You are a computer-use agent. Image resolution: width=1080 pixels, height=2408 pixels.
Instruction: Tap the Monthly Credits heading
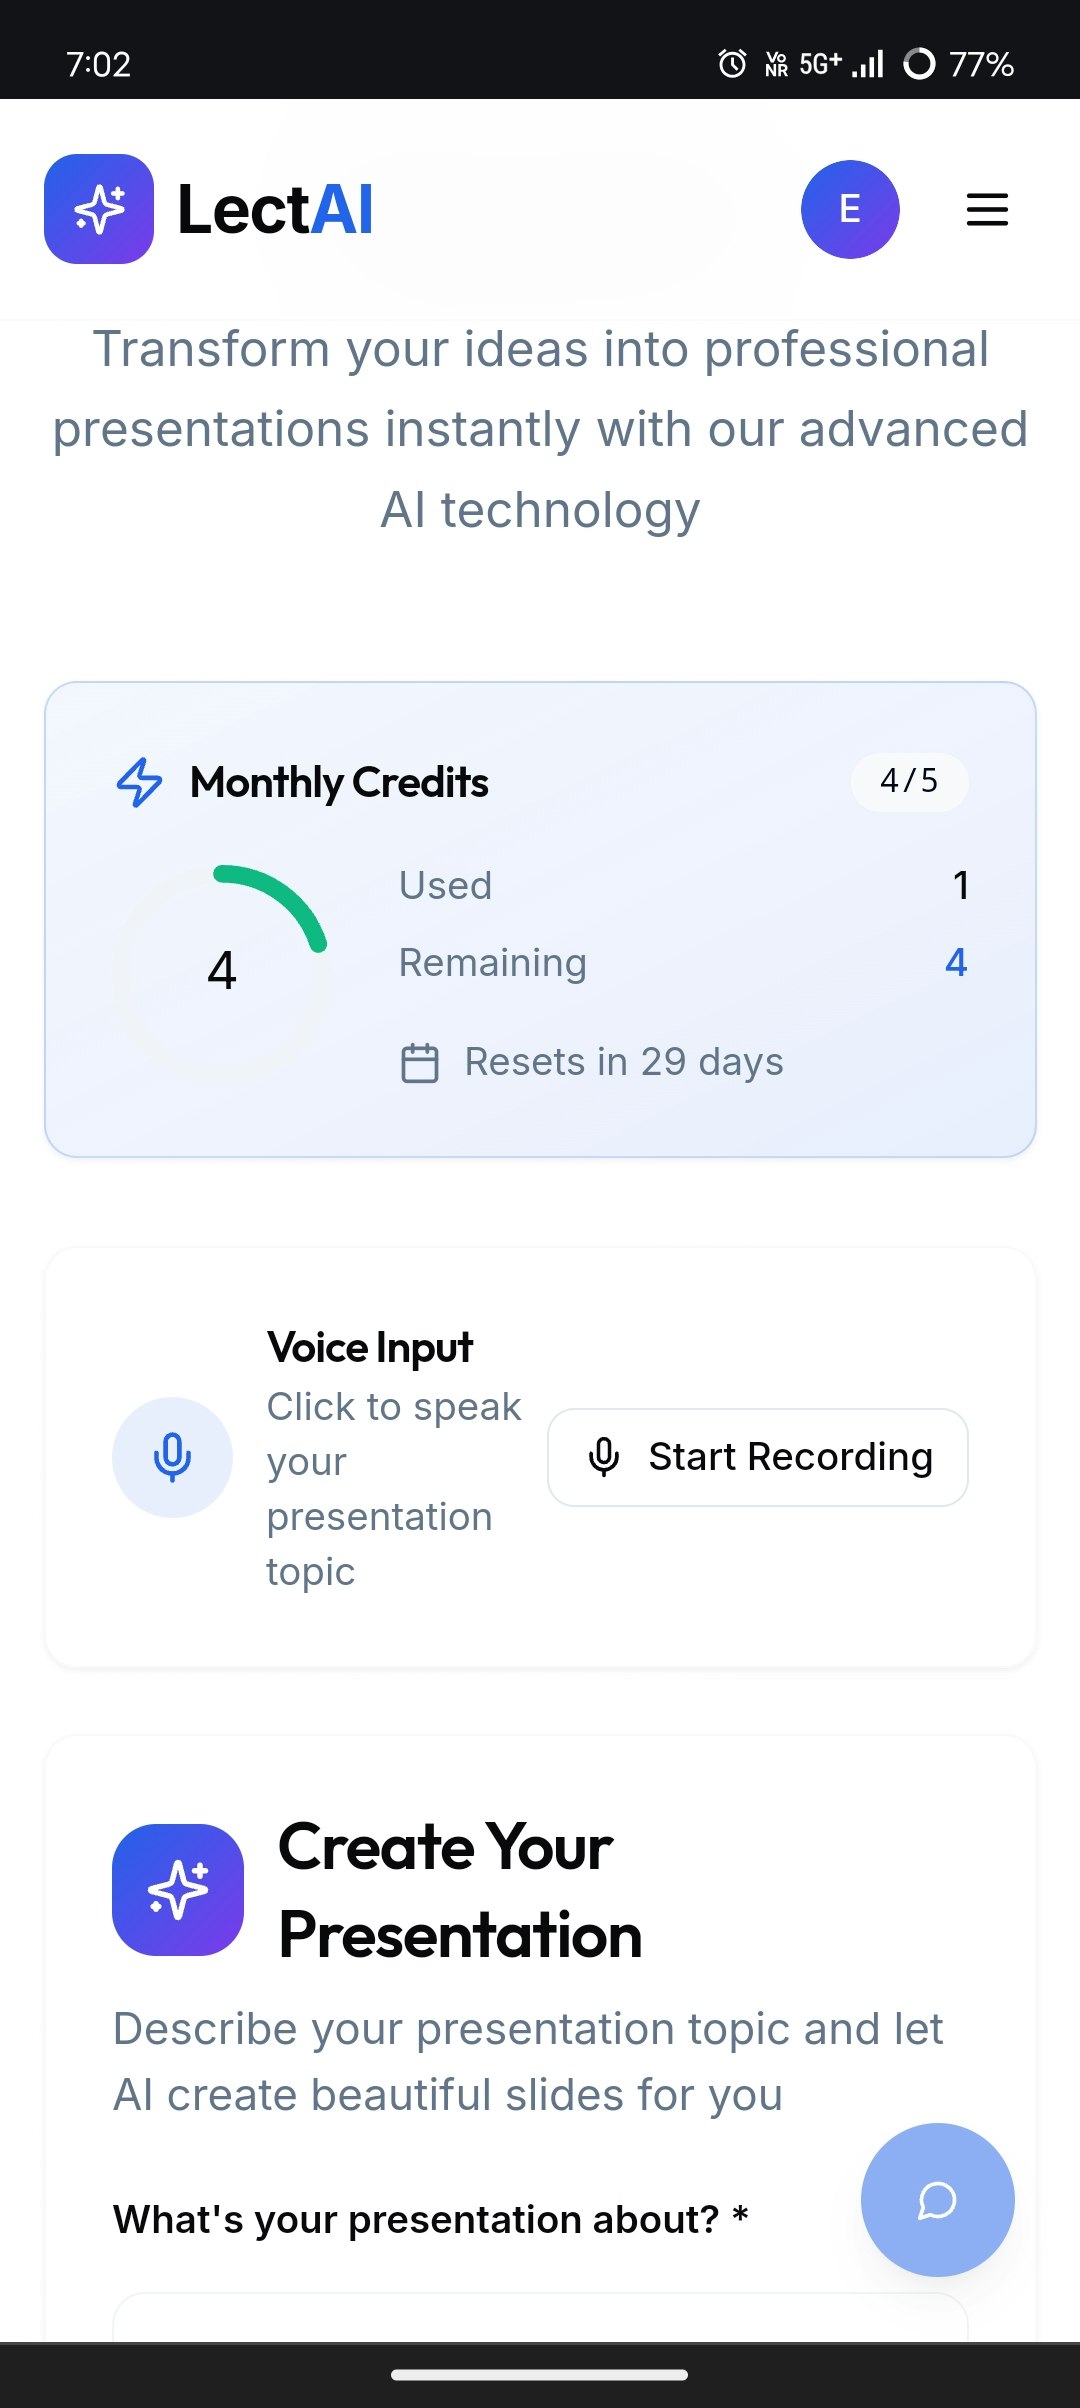click(340, 782)
